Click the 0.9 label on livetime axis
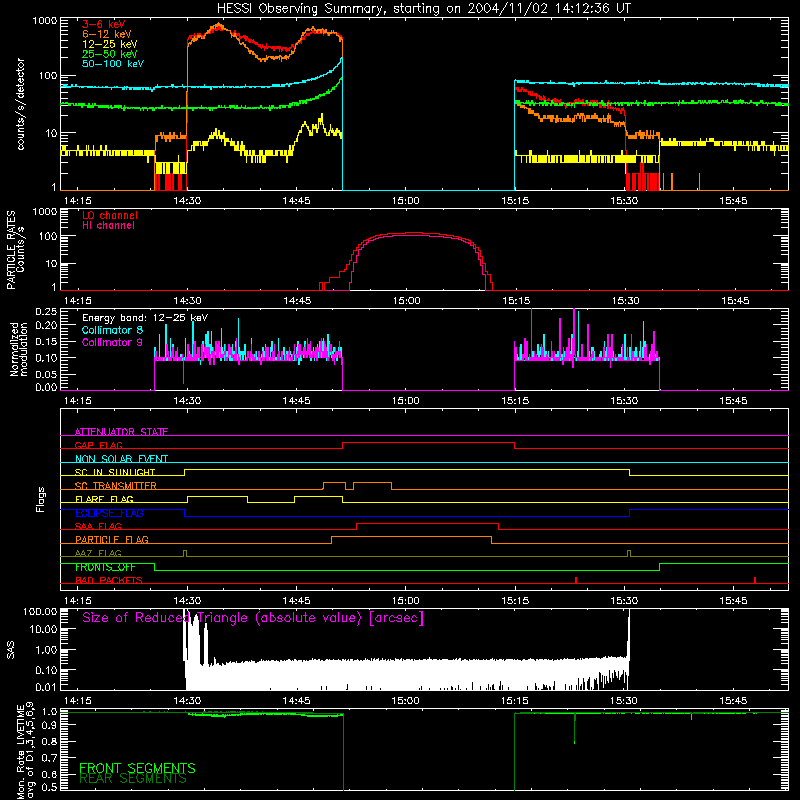The image size is (800, 800). [x=50, y=724]
